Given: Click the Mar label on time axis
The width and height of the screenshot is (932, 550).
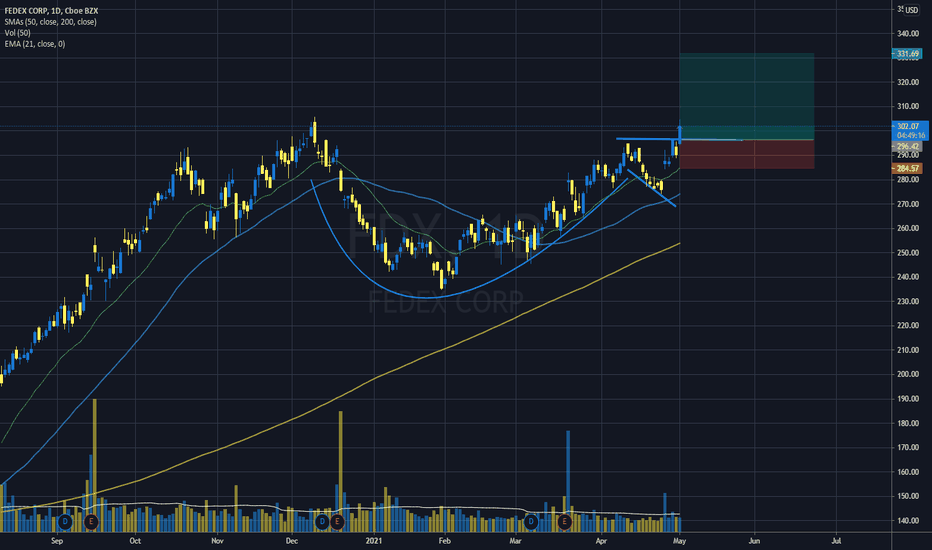Looking at the screenshot, I should pyautogui.click(x=515, y=541).
